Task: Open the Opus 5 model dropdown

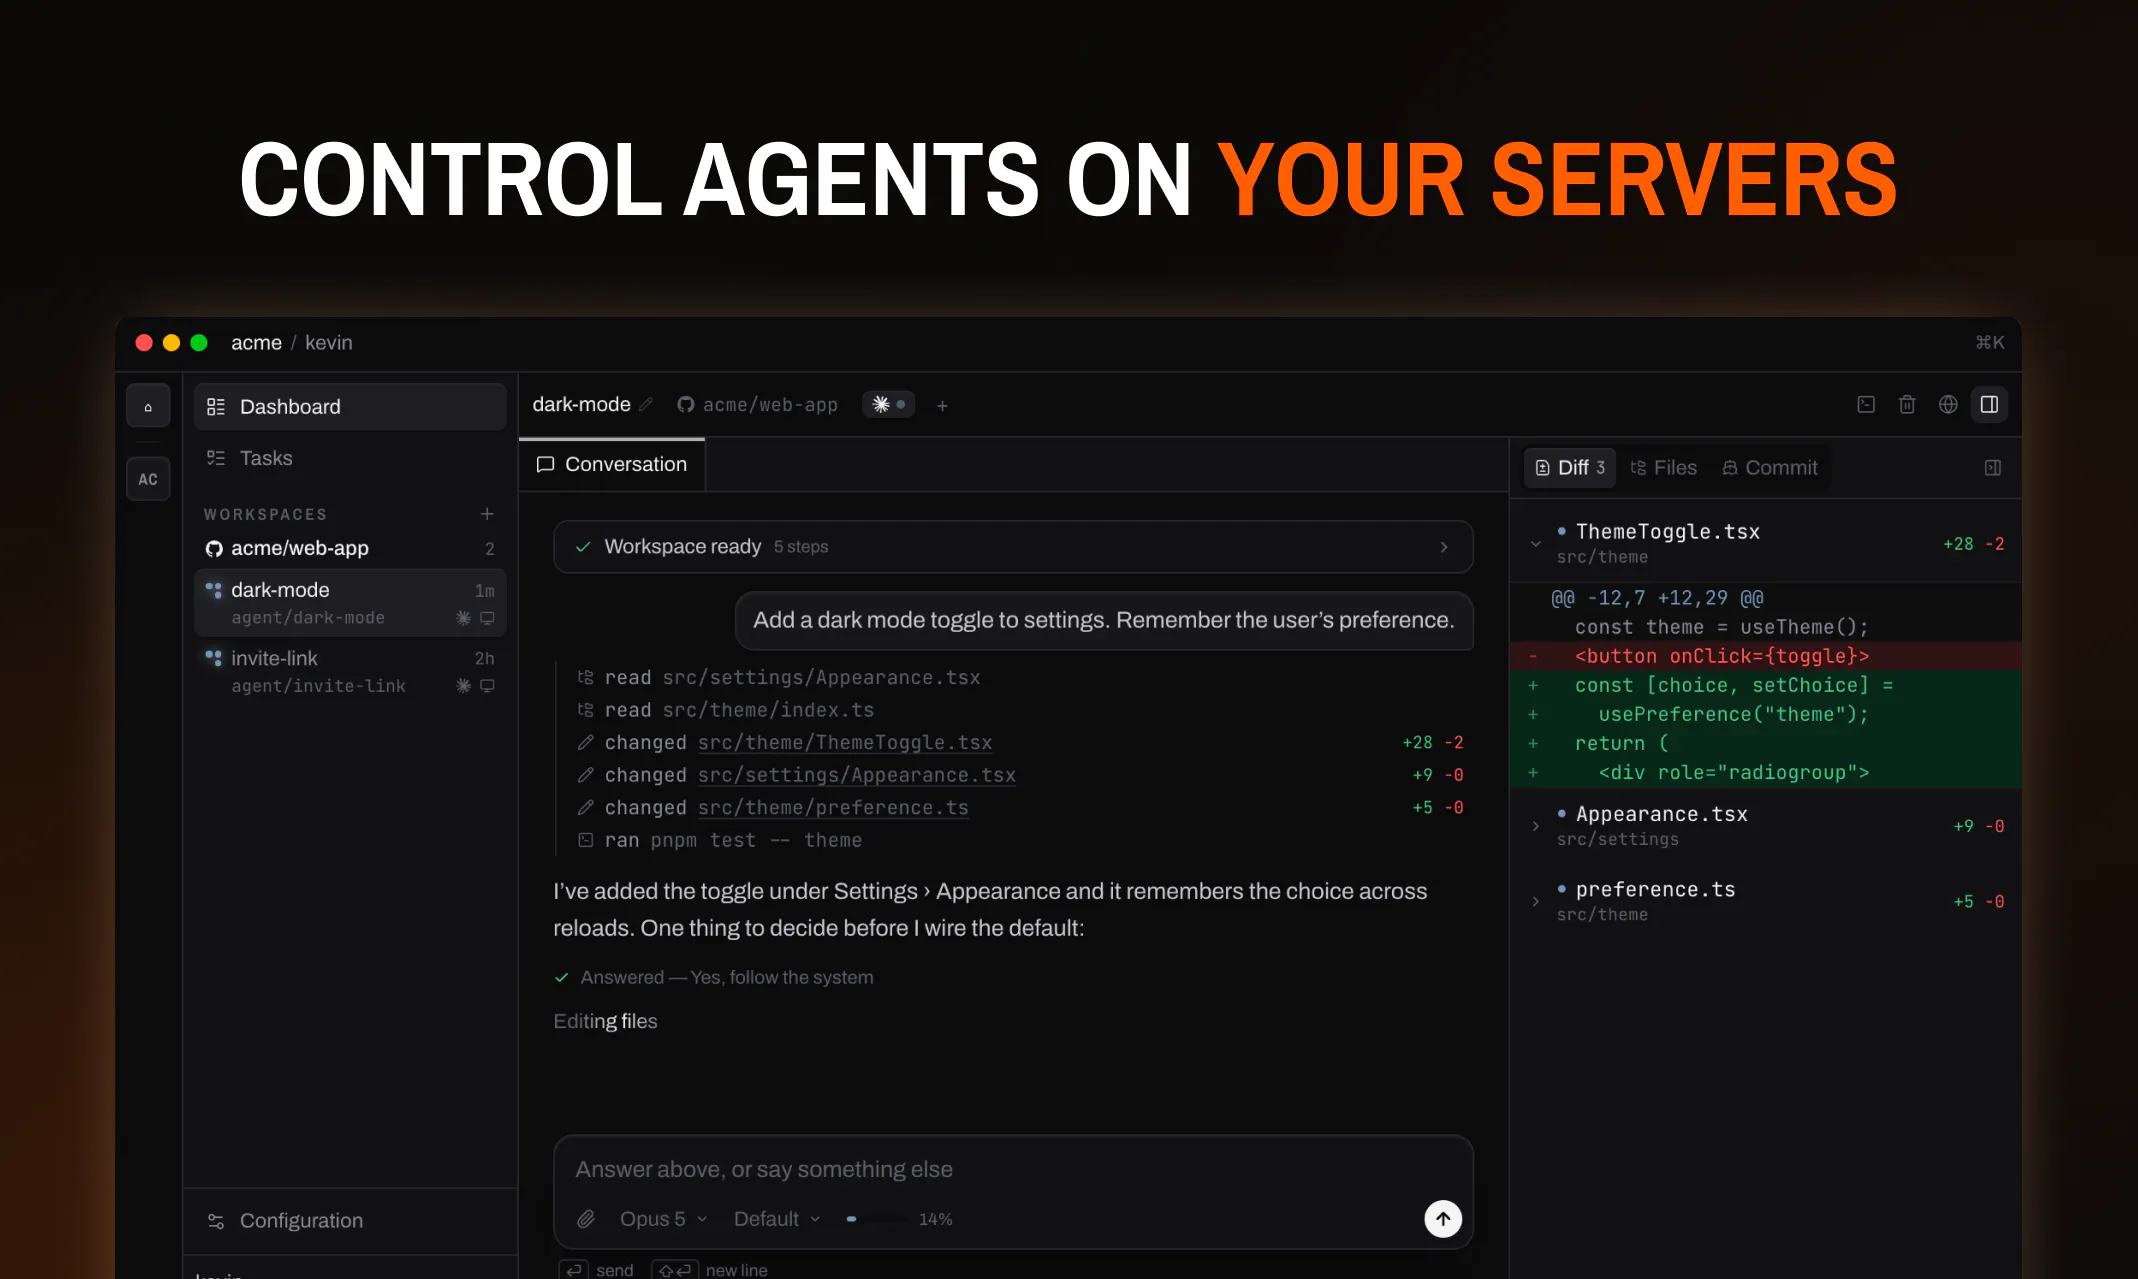Action: (x=663, y=1219)
